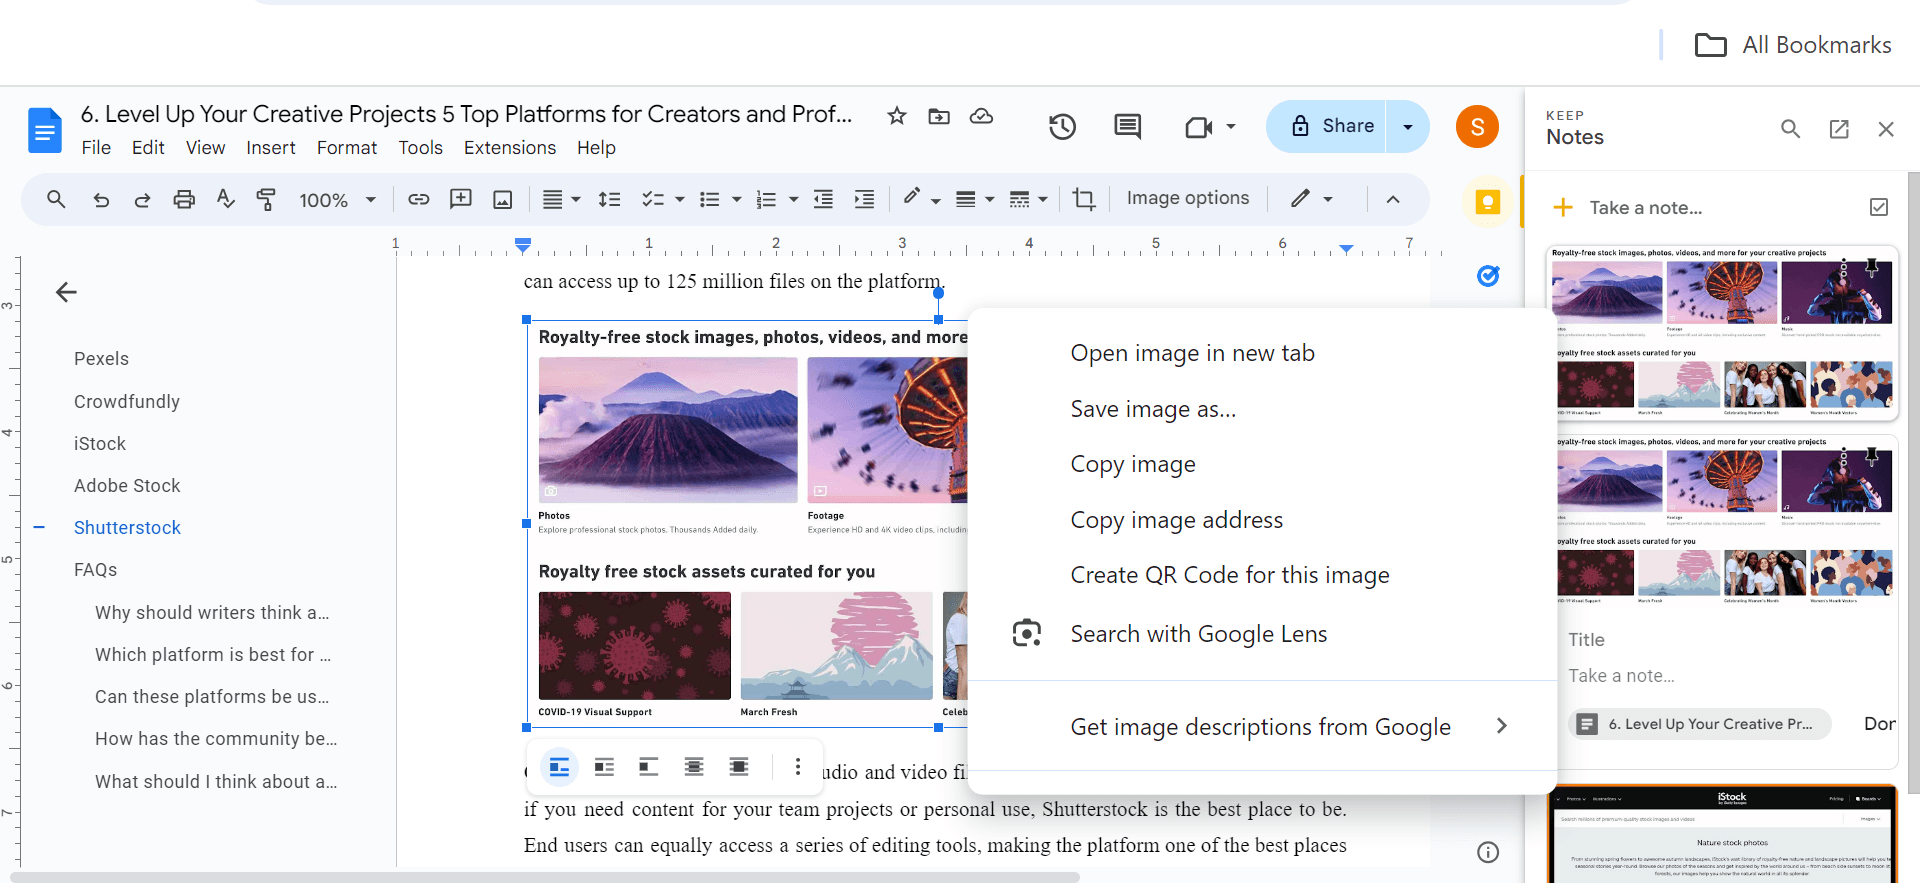Open border dash style dropdown

pyautogui.click(x=1028, y=199)
